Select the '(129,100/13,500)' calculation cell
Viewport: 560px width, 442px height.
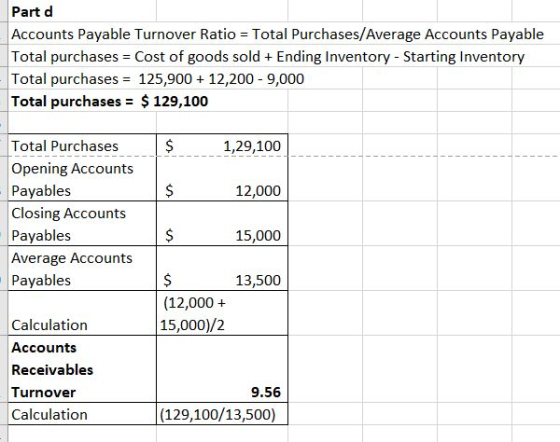click(x=222, y=414)
